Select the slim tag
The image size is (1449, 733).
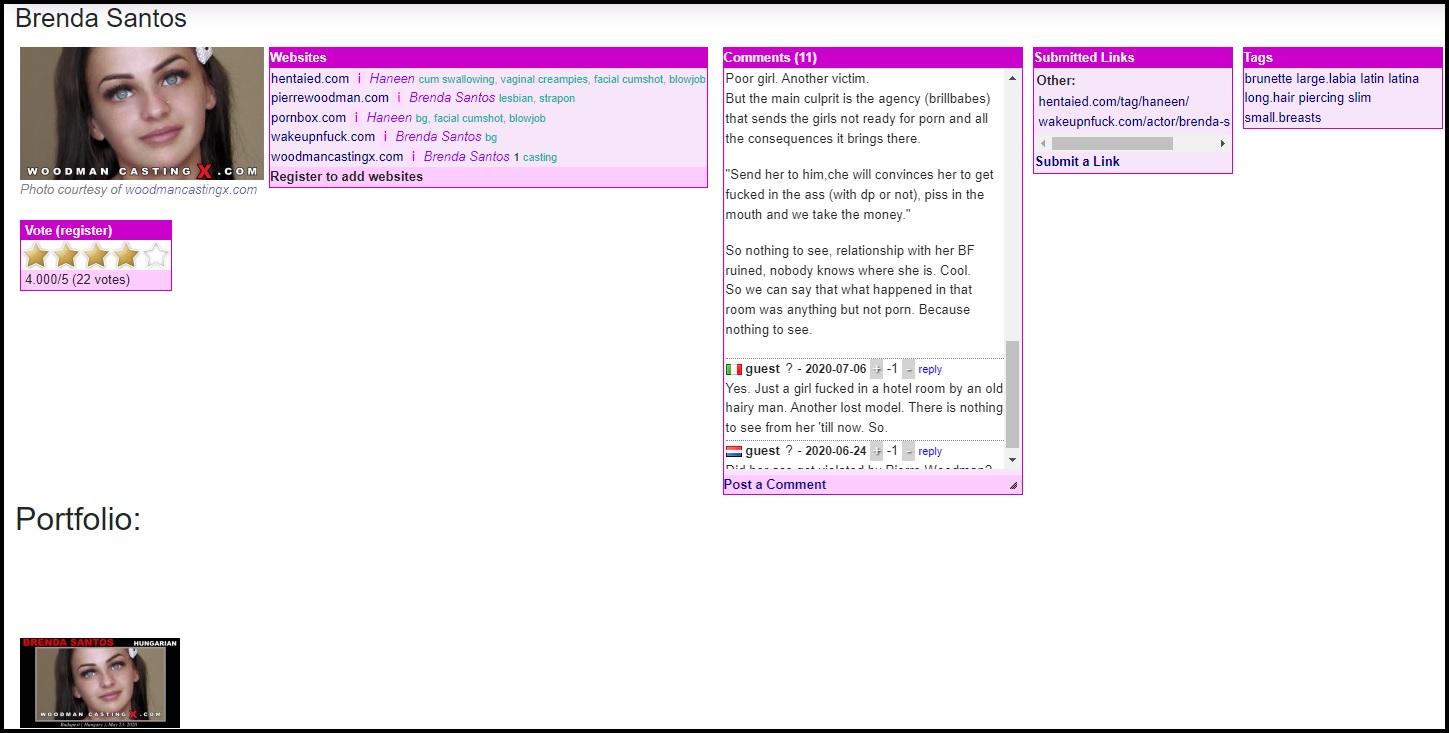1359,98
